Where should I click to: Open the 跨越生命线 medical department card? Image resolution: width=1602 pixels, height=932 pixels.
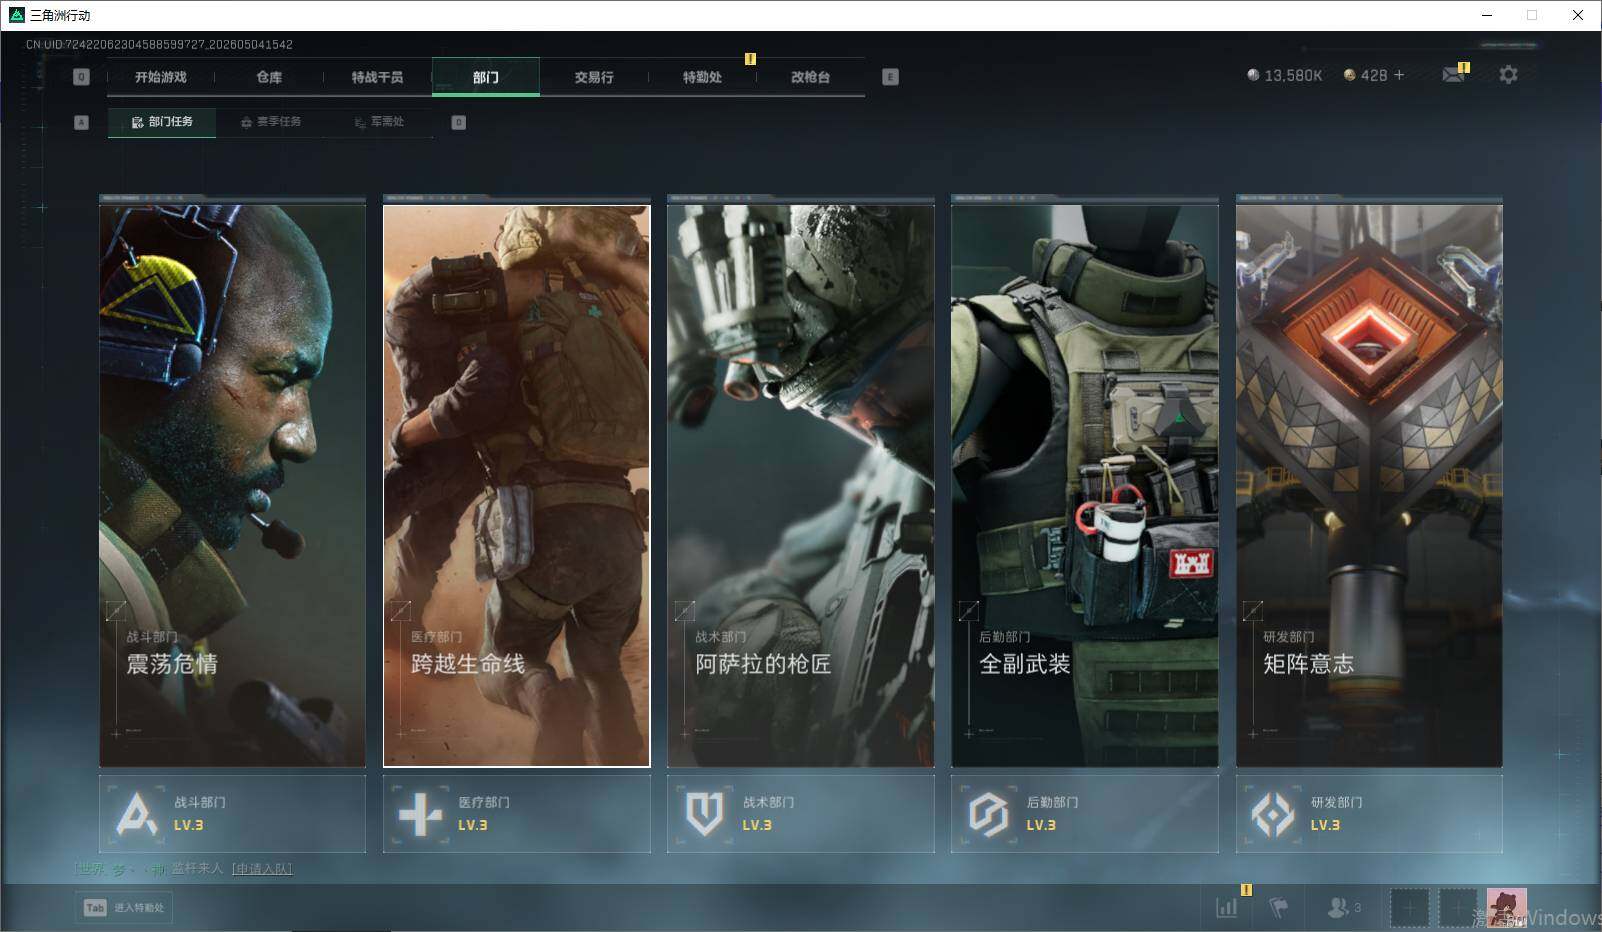coord(517,486)
